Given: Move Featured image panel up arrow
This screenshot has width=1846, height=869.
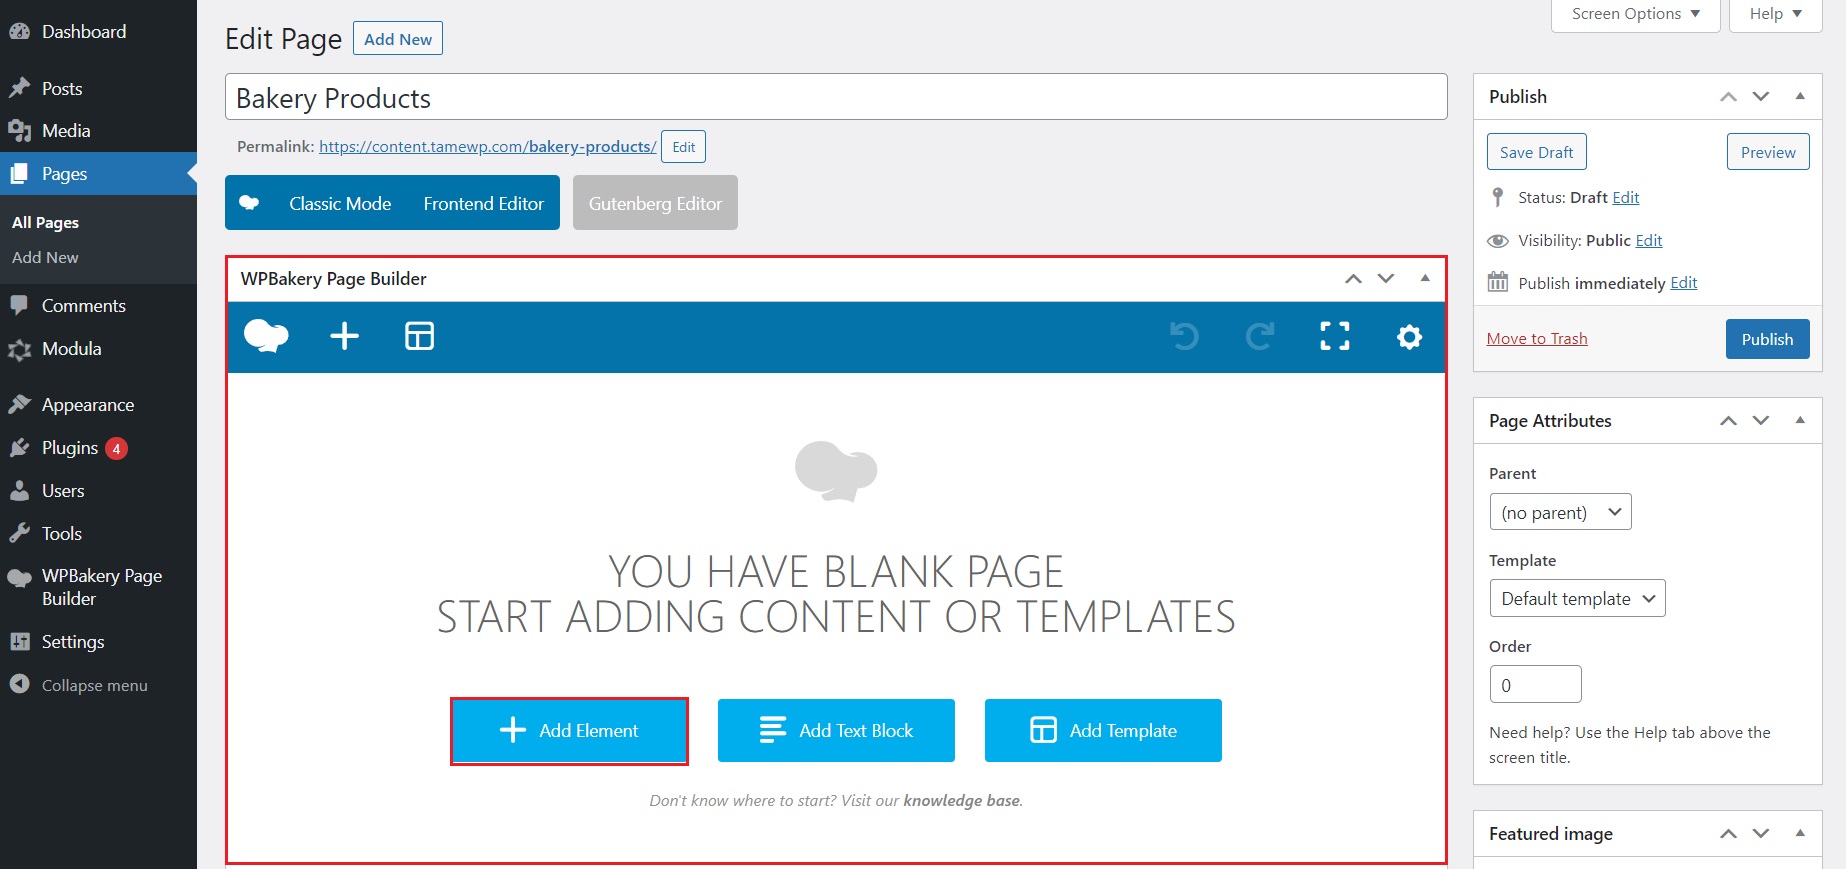Looking at the screenshot, I should 1728,834.
